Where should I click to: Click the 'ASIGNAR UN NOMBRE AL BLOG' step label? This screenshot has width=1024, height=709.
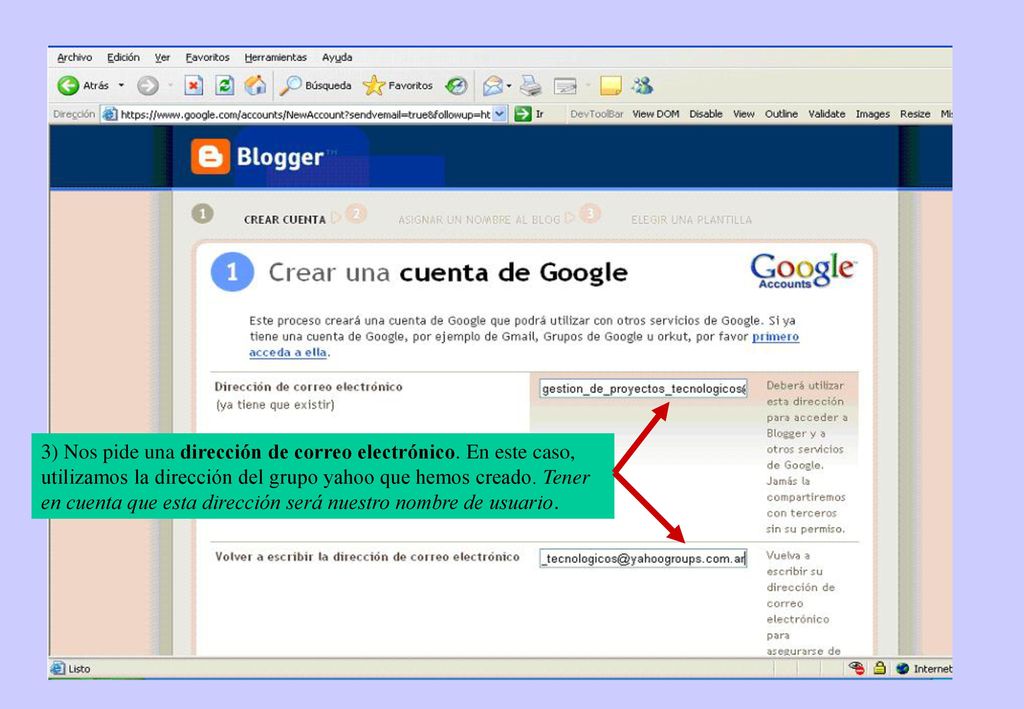point(479,220)
